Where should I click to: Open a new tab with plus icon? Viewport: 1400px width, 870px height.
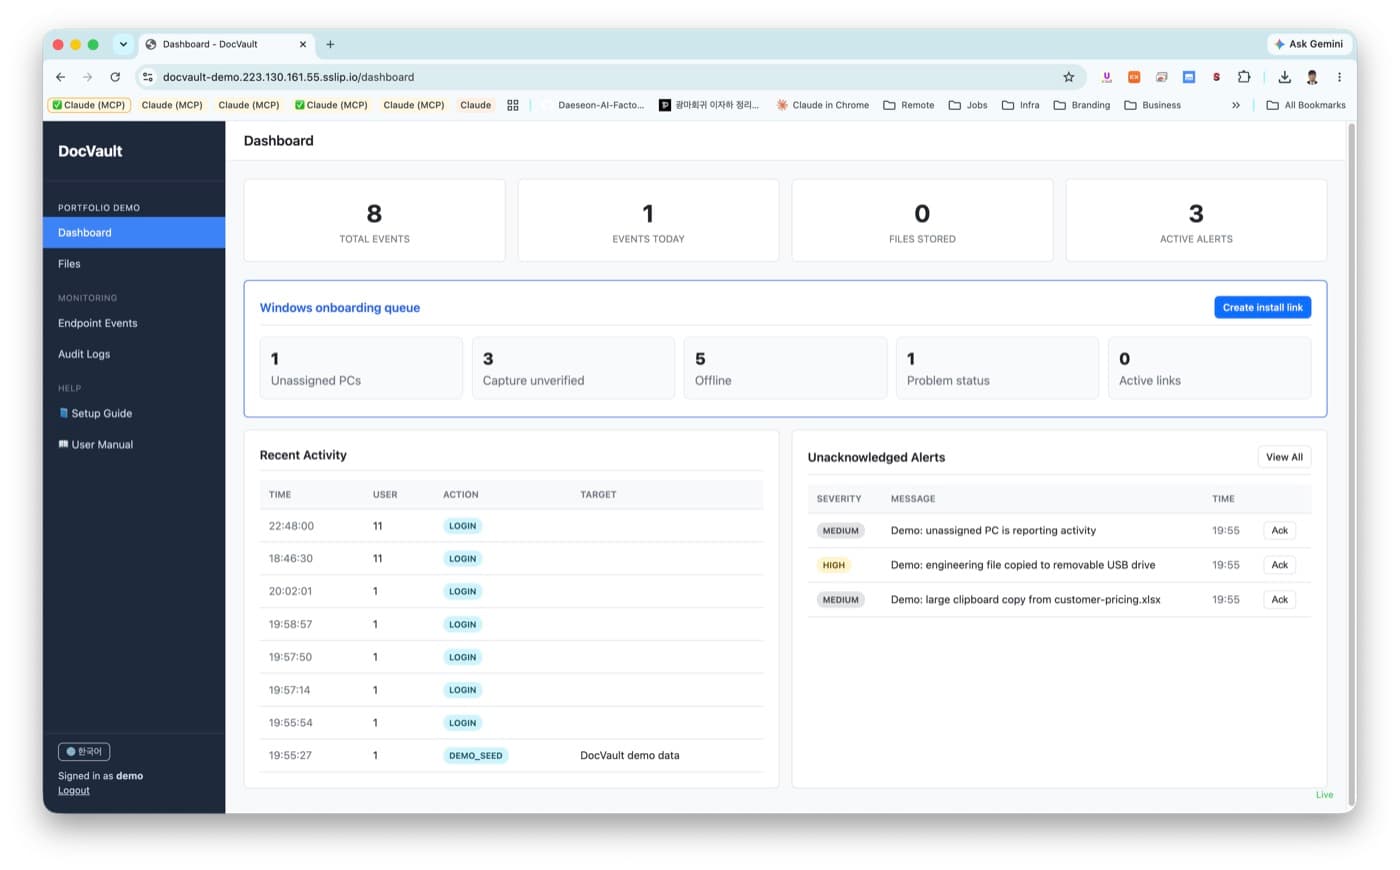330,44
